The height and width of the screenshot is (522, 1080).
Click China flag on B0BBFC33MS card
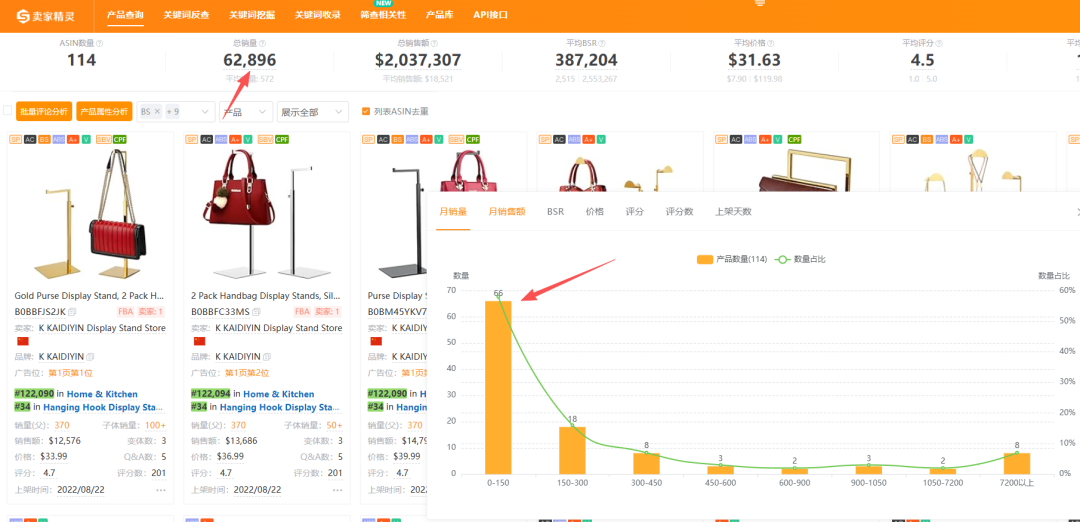[199, 342]
